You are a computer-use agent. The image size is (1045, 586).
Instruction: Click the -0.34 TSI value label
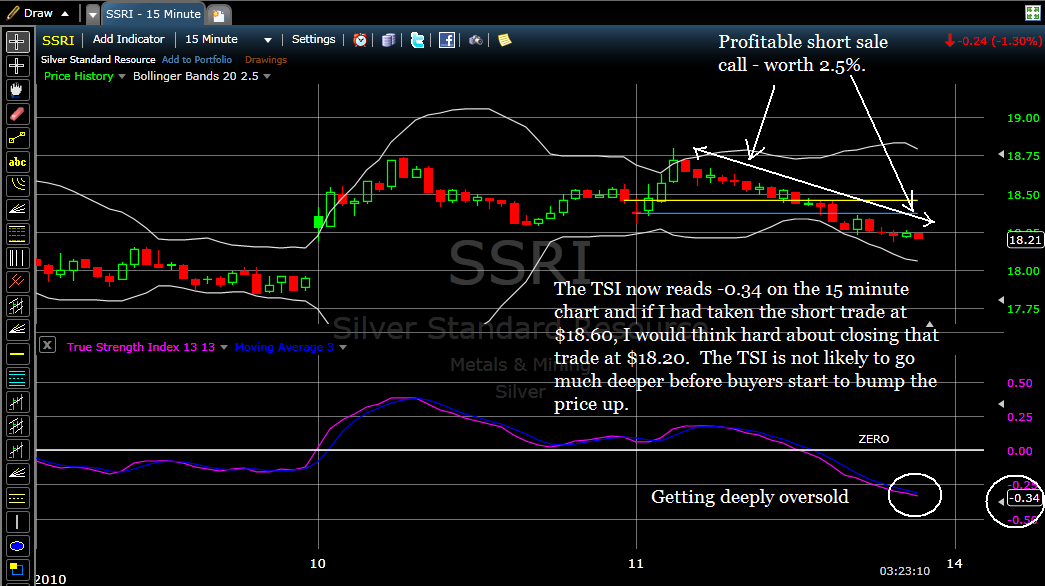(x=1024, y=498)
